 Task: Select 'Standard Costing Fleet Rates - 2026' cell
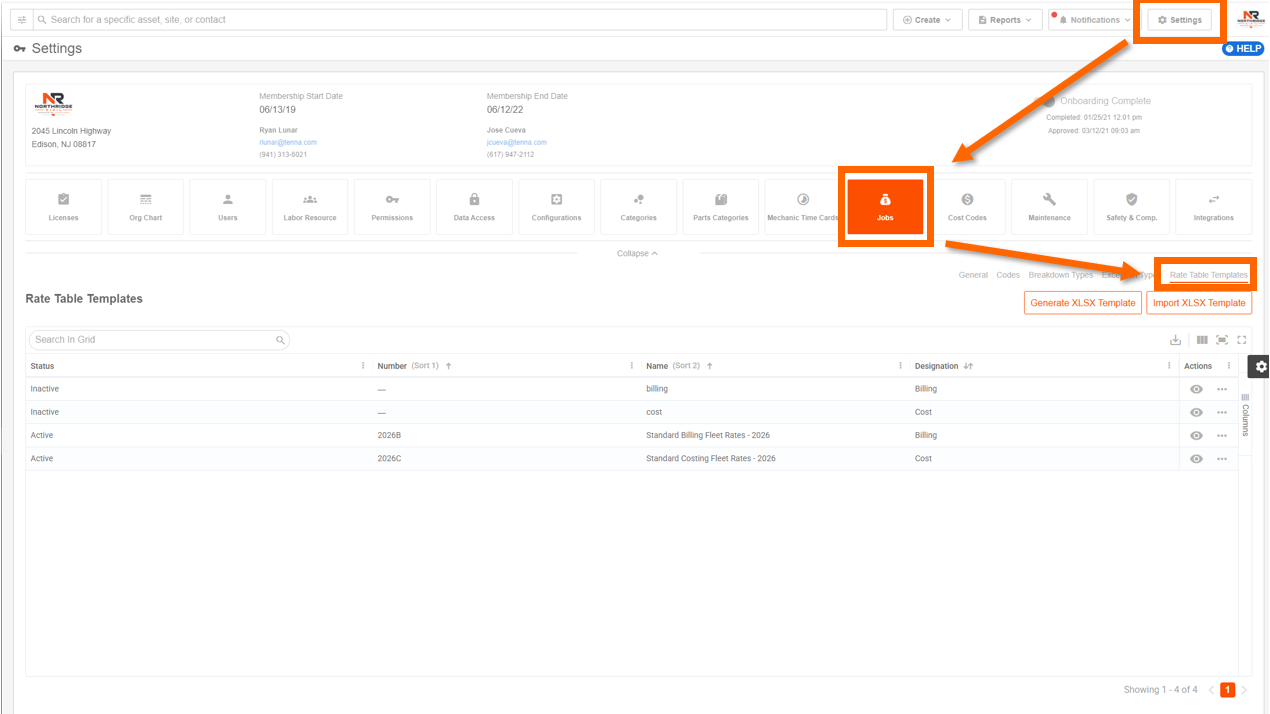click(711, 459)
